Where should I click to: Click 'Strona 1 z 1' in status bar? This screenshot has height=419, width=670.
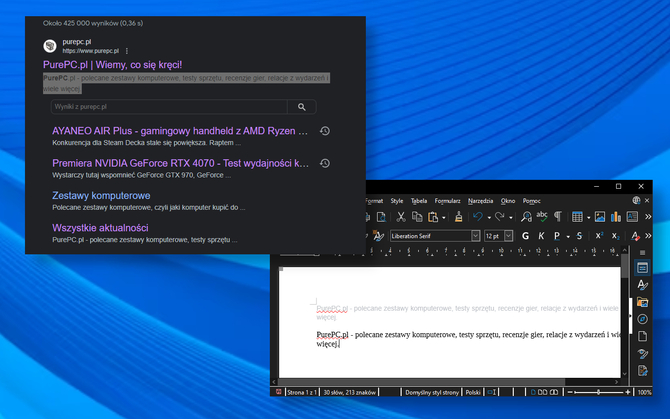click(x=302, y=392)
